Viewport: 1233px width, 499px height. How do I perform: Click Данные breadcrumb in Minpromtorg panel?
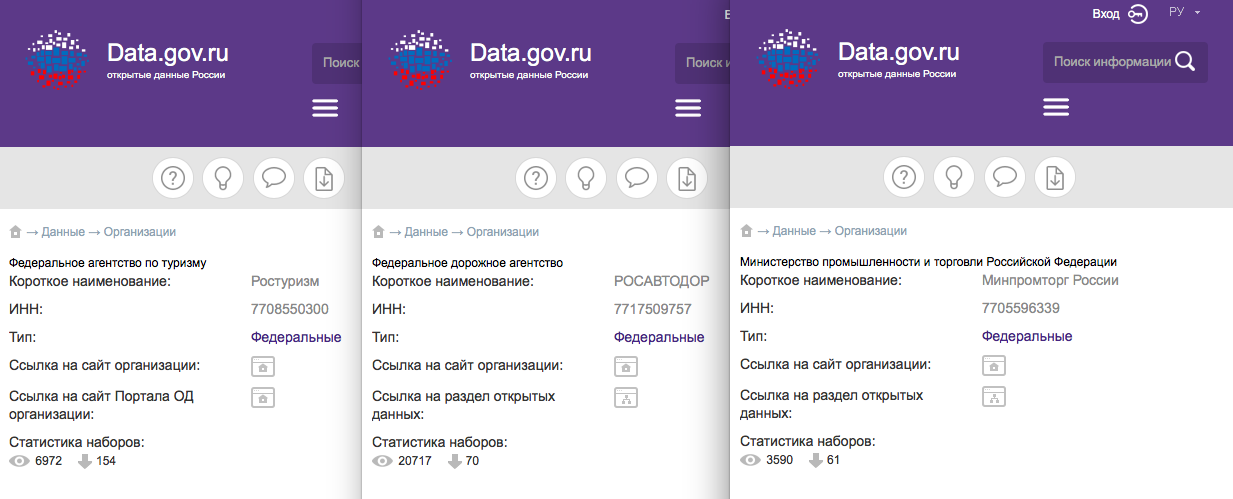point(794,231)
